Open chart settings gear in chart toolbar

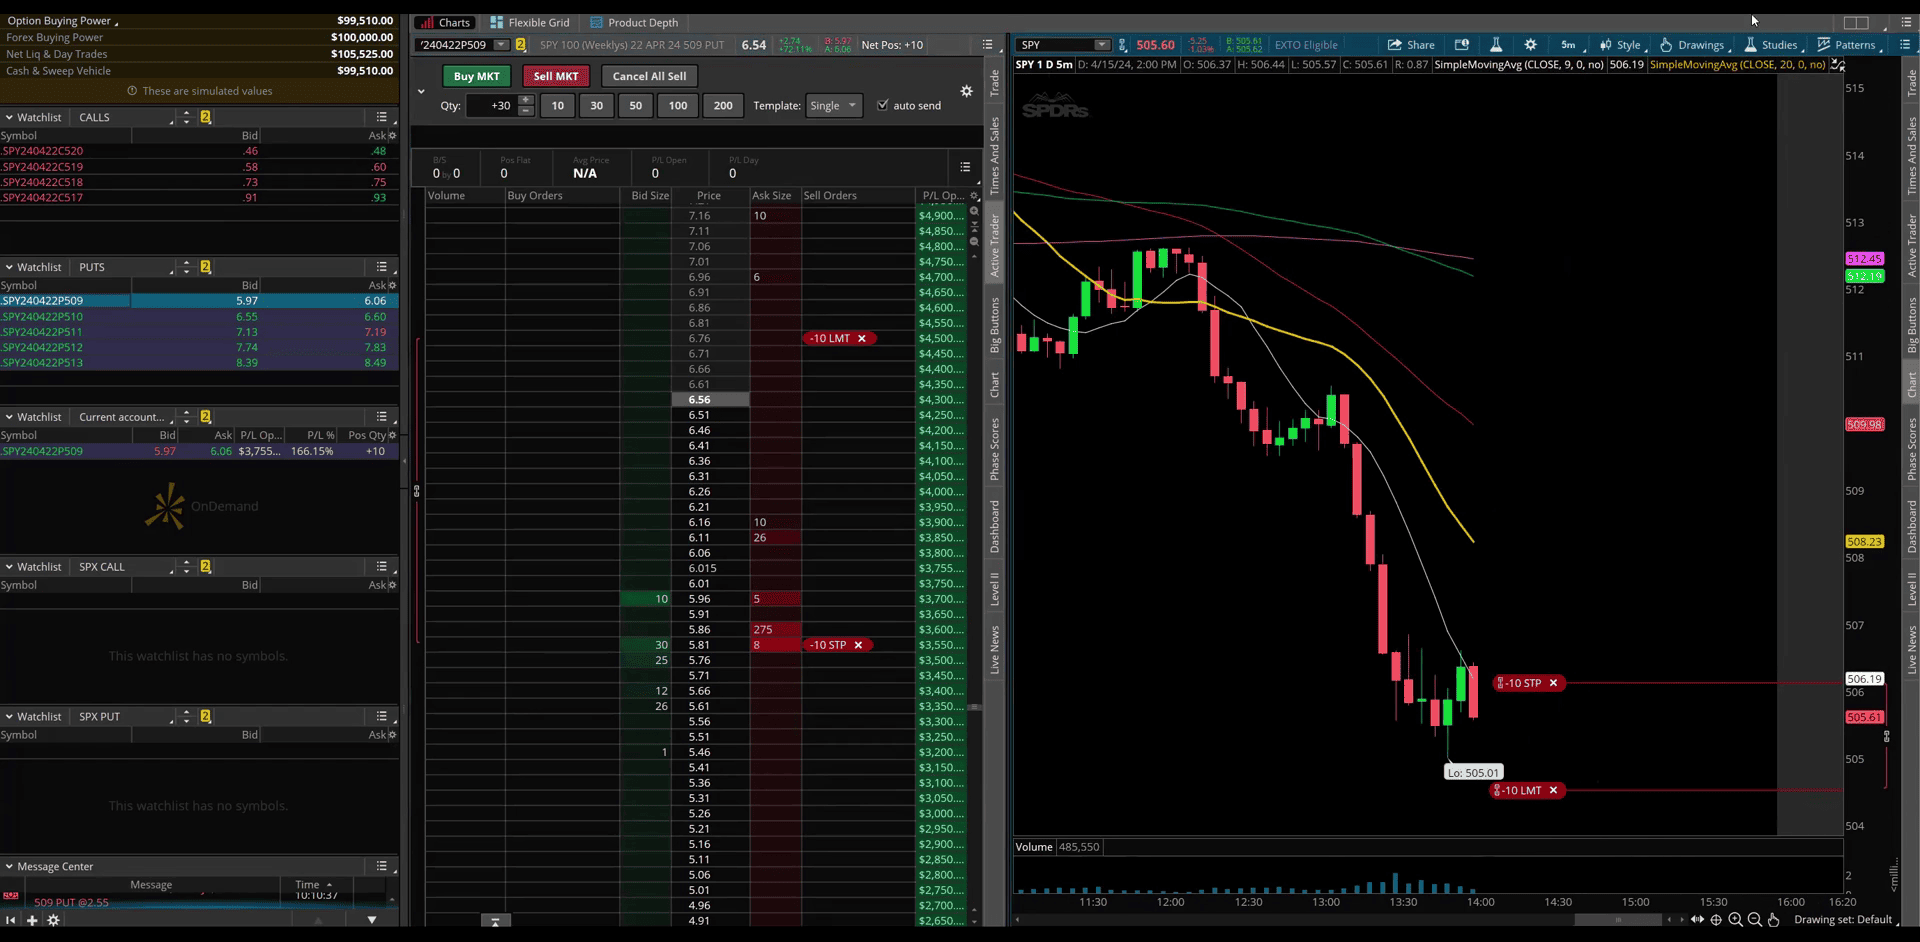1530,45
